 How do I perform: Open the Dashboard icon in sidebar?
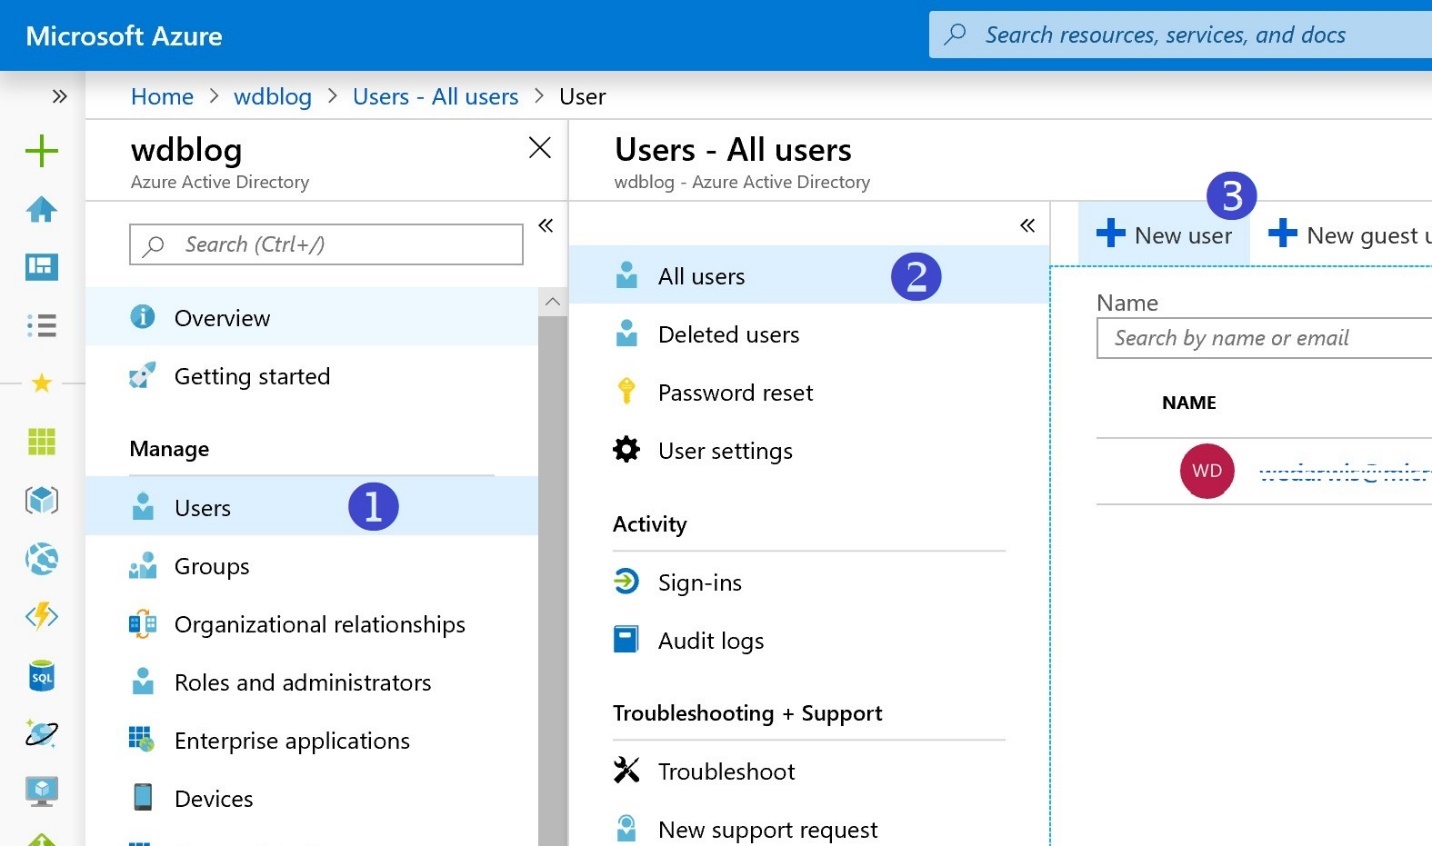pos(41,267)
